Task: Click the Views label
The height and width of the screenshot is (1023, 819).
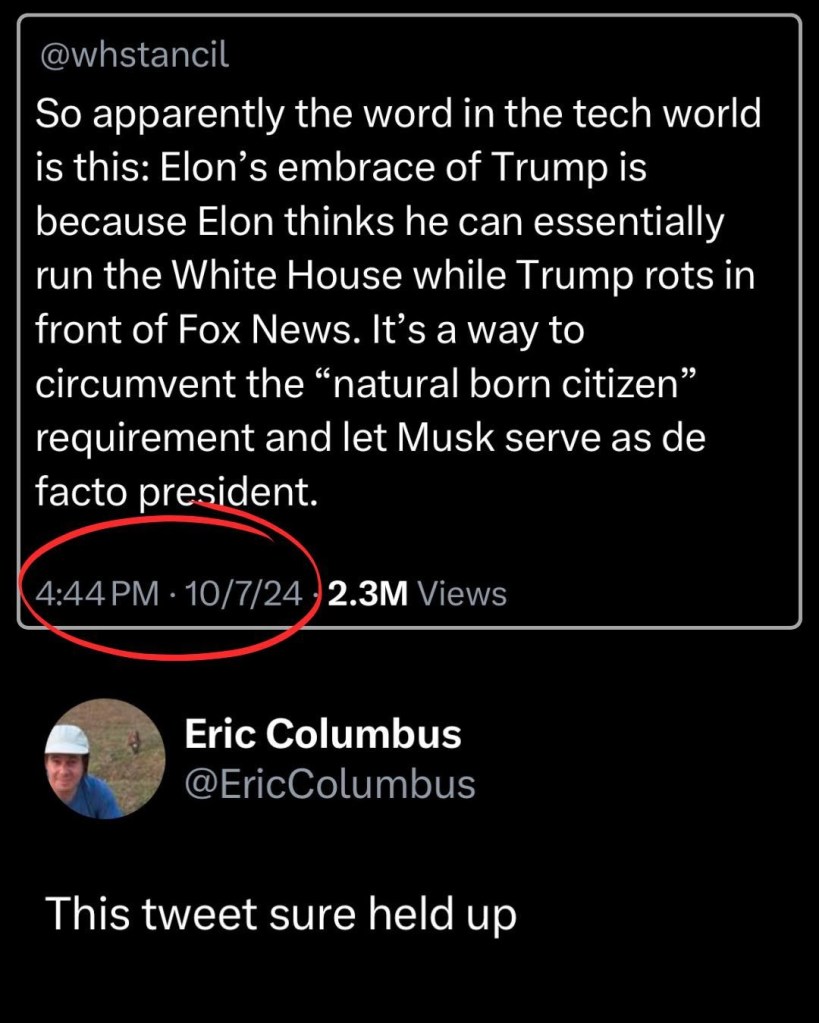Action: [x=462, y=594]
